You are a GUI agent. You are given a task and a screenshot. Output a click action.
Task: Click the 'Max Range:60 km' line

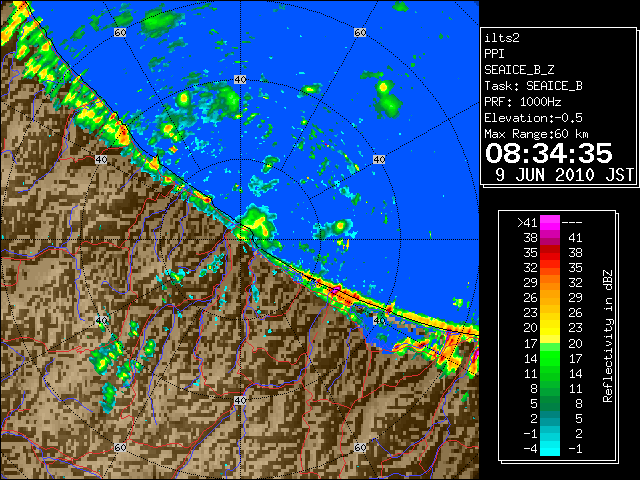(x=537, y=134)
